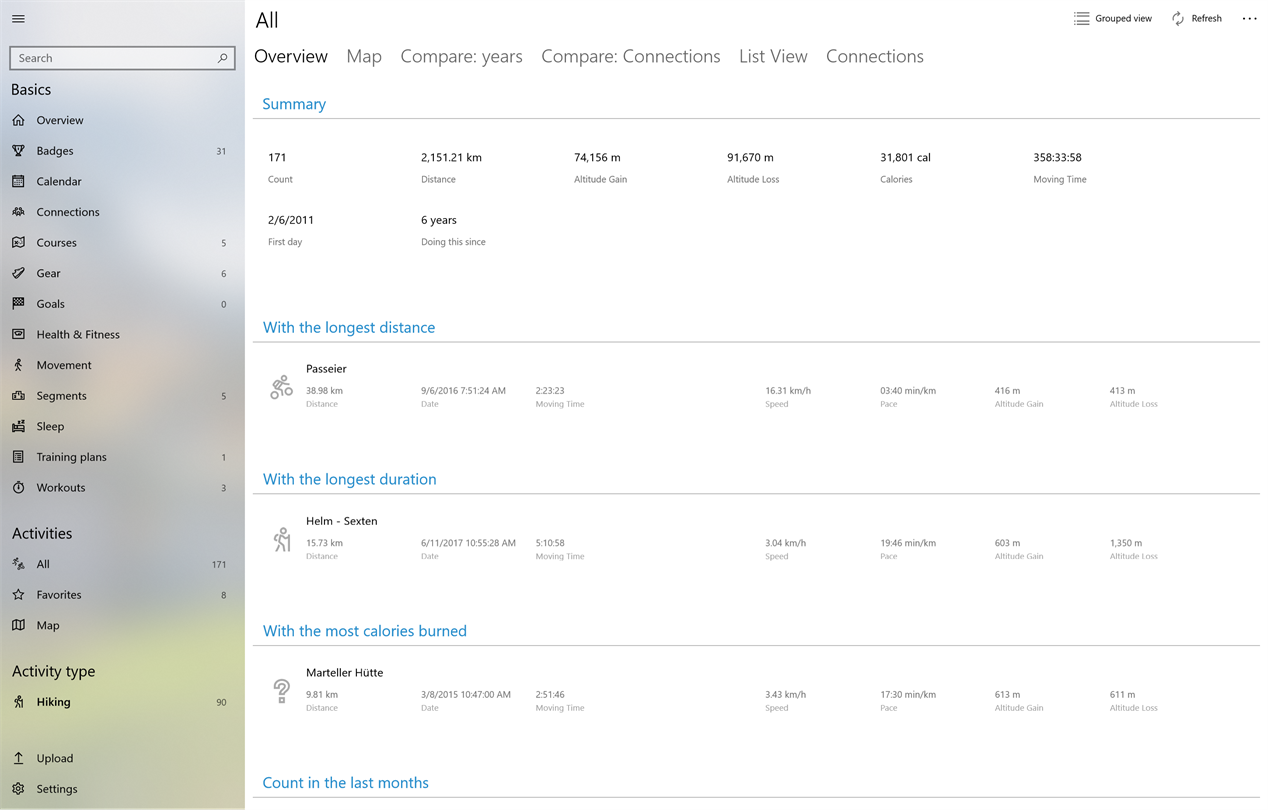Open the Helm - Sexten activity
The height and width of the screenshot is (810, 1268).
(x=341, y=521)
